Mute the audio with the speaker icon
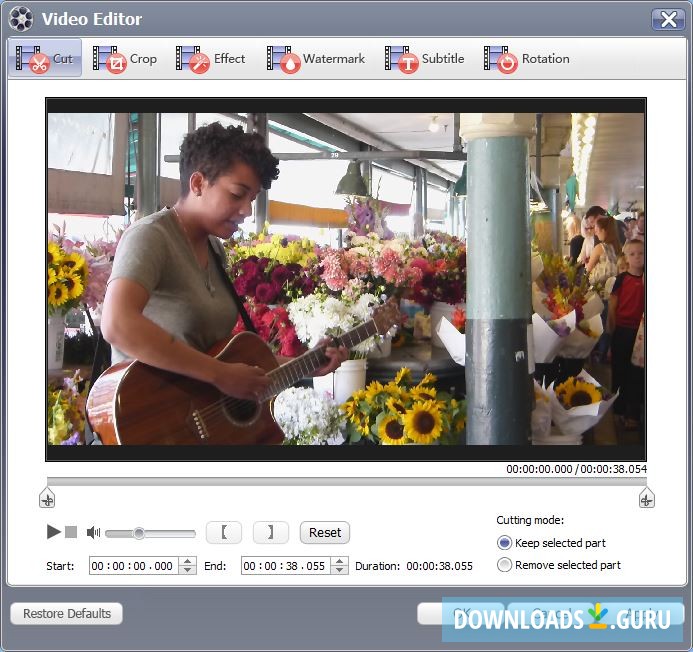693x652 pixels. click(x=93, y=533)
